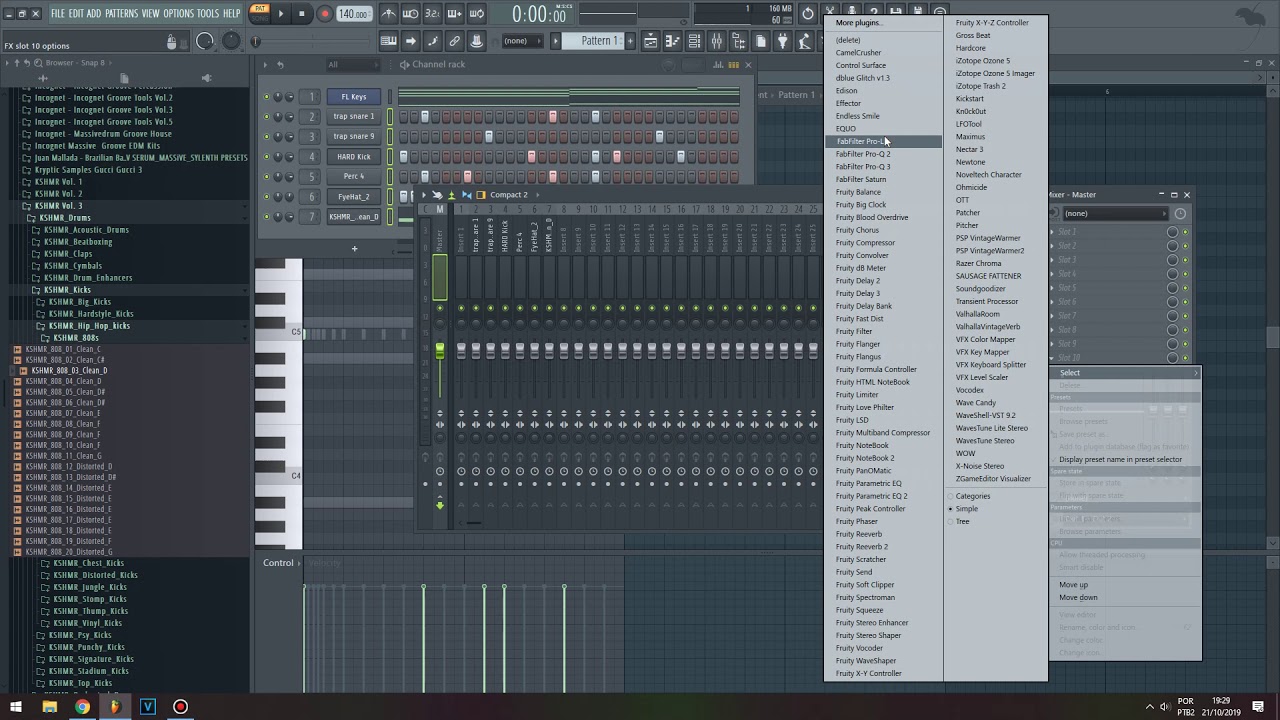Click the Stop playback button
The image size is (1280, 720).
pos(302,14)
